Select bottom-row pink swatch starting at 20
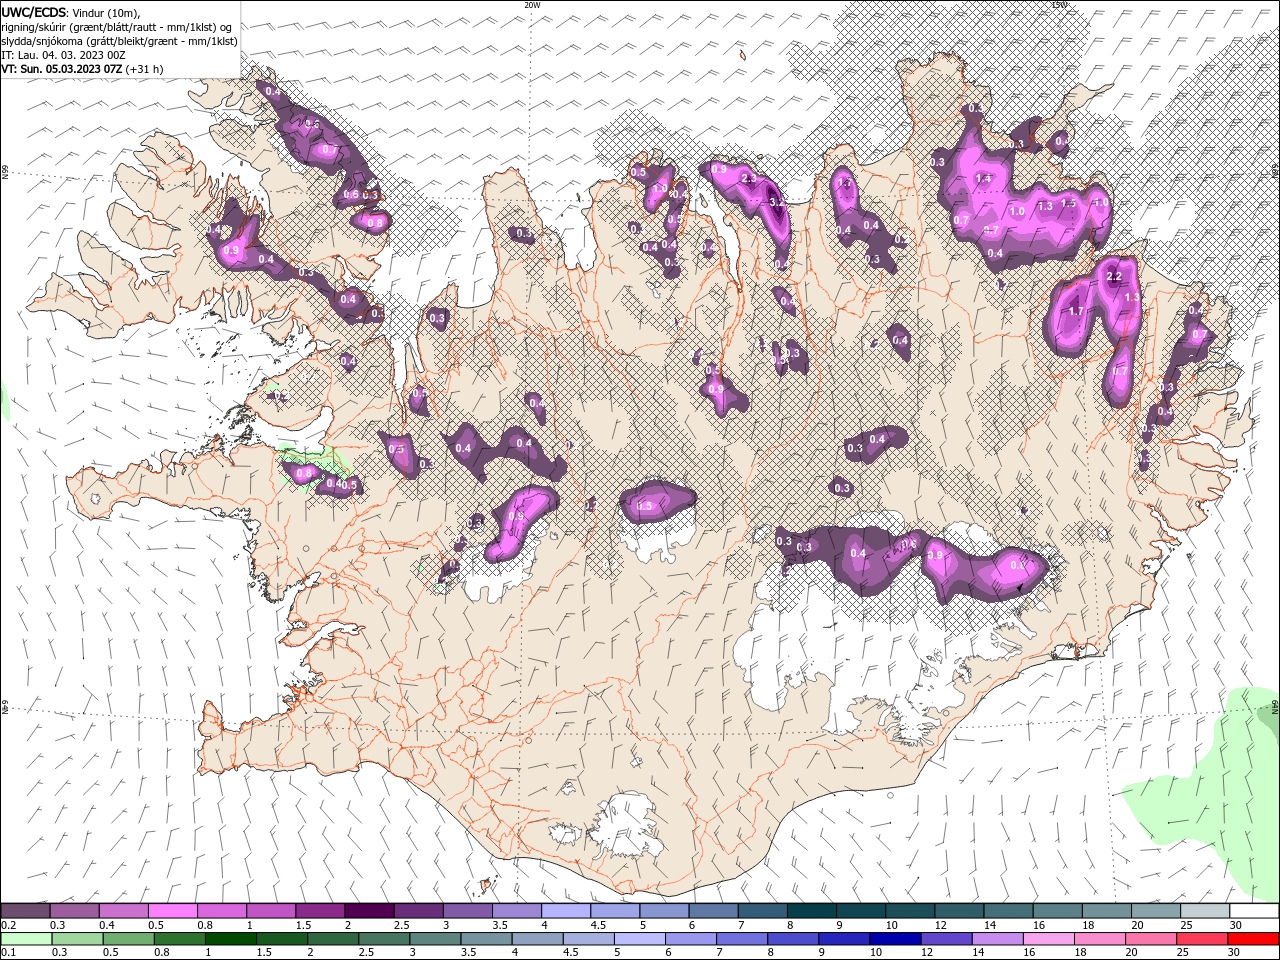The width and height of the screenshot is (1280, 960). tap(1150, 939)
